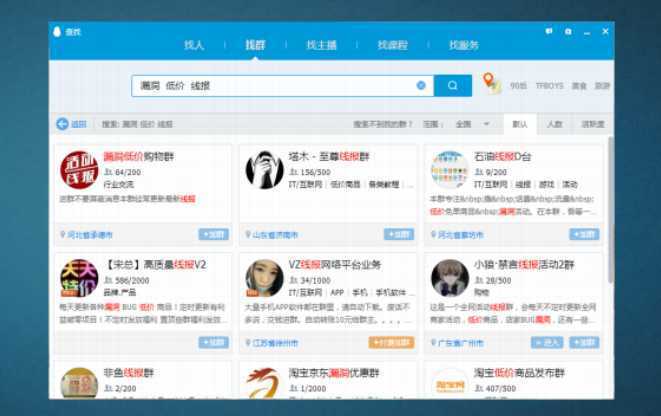Click the blue magnifier search button

(x=453, y=86)
